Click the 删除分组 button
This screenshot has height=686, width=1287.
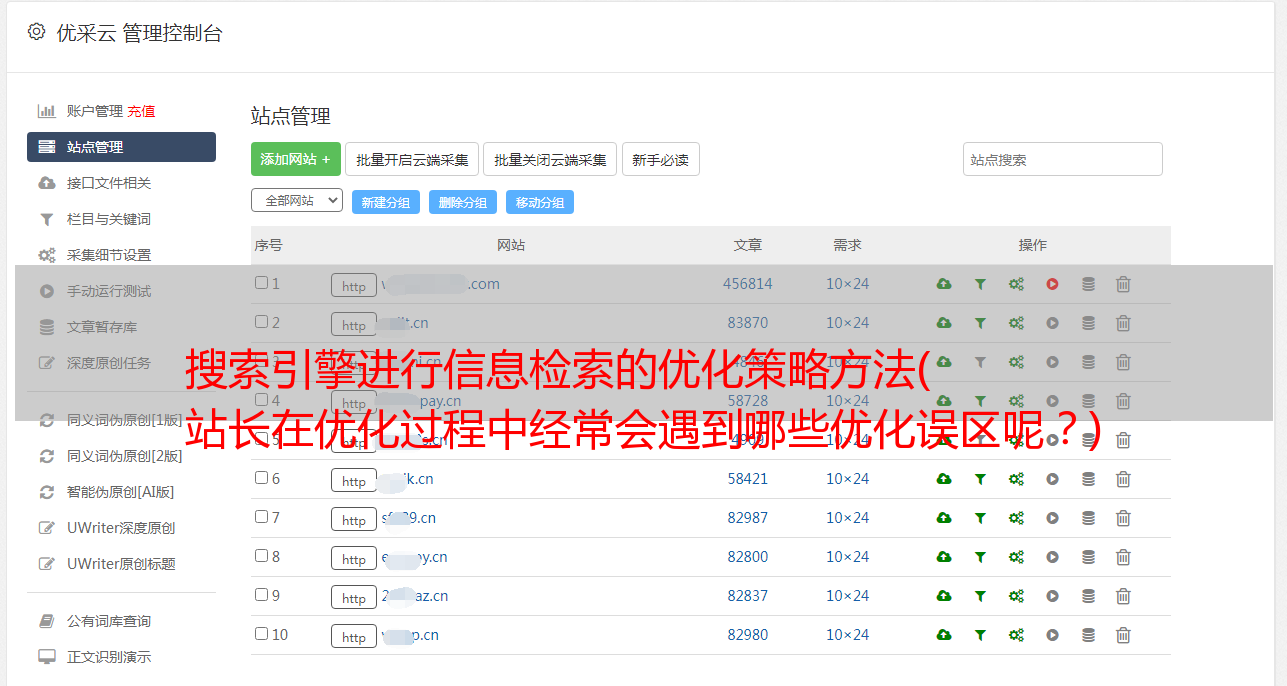pos(463,202)
